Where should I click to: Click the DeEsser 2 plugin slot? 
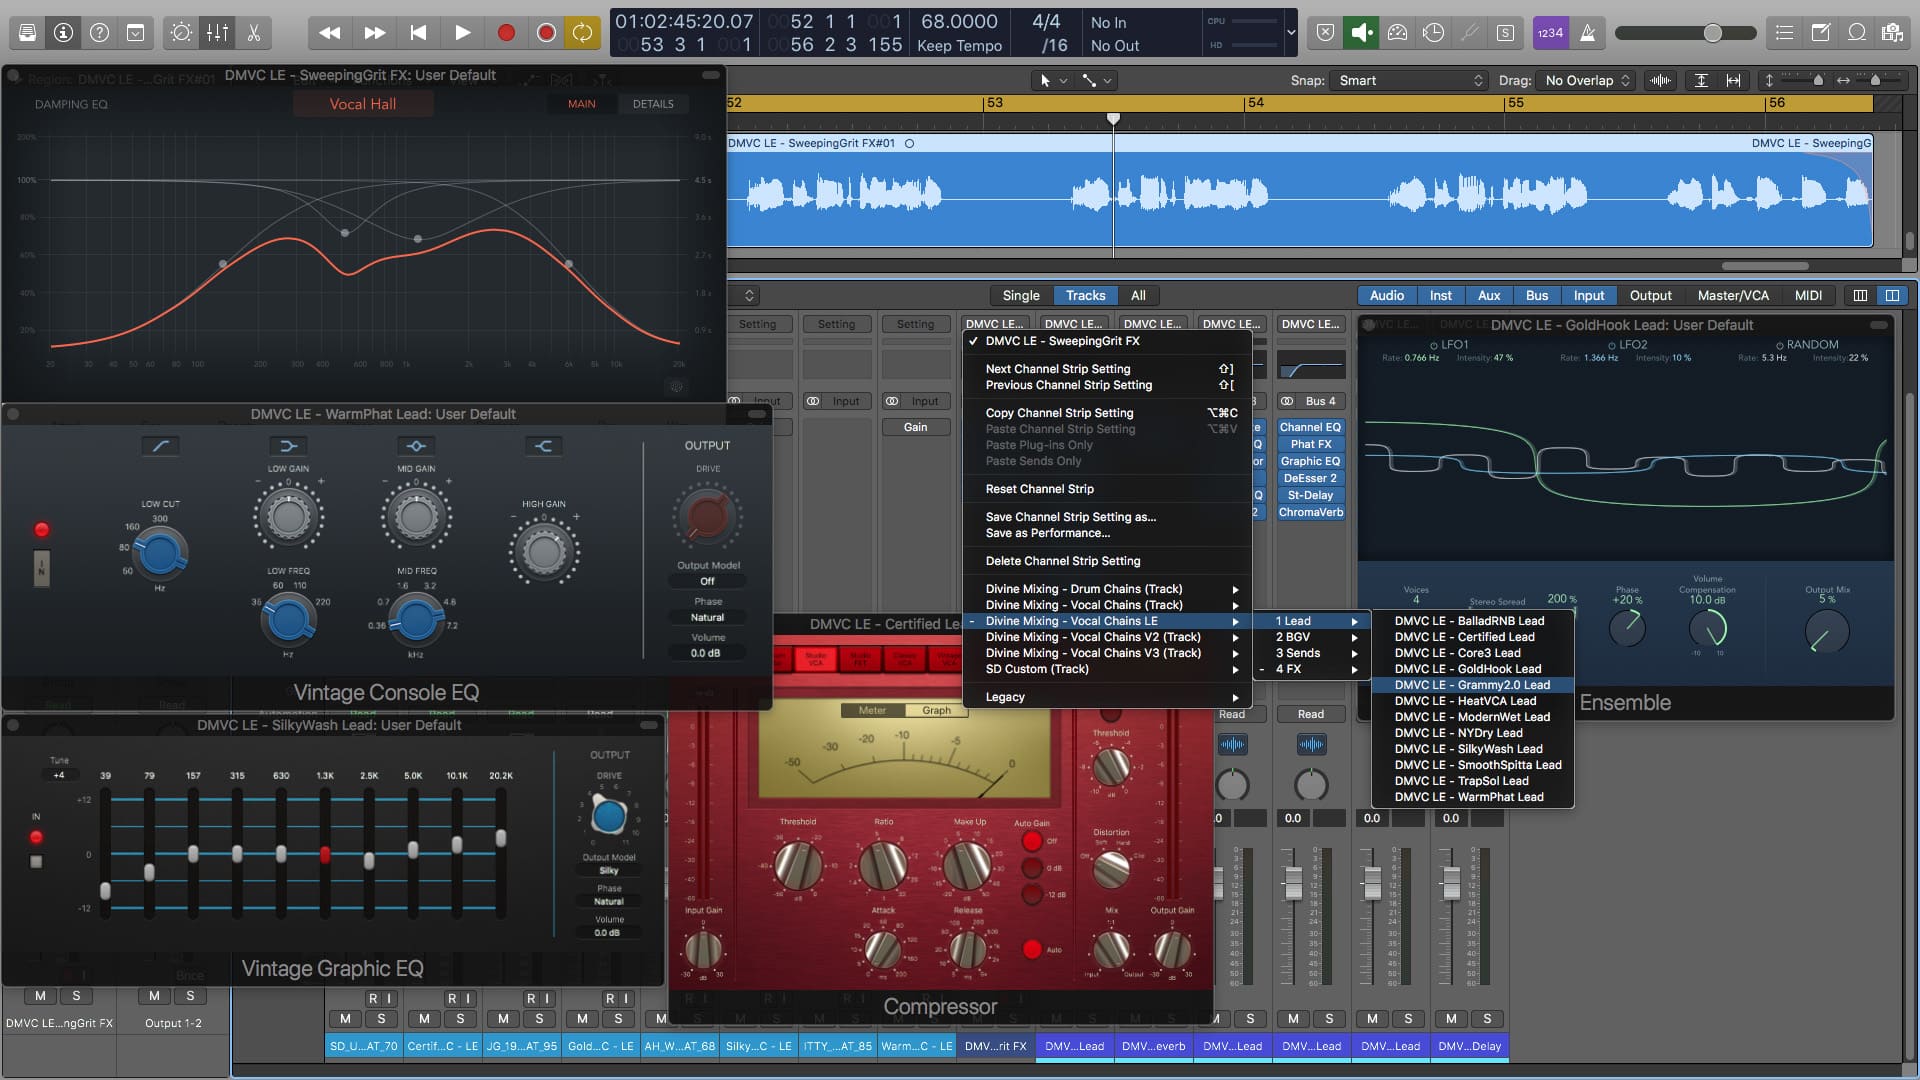(1310, 479)
